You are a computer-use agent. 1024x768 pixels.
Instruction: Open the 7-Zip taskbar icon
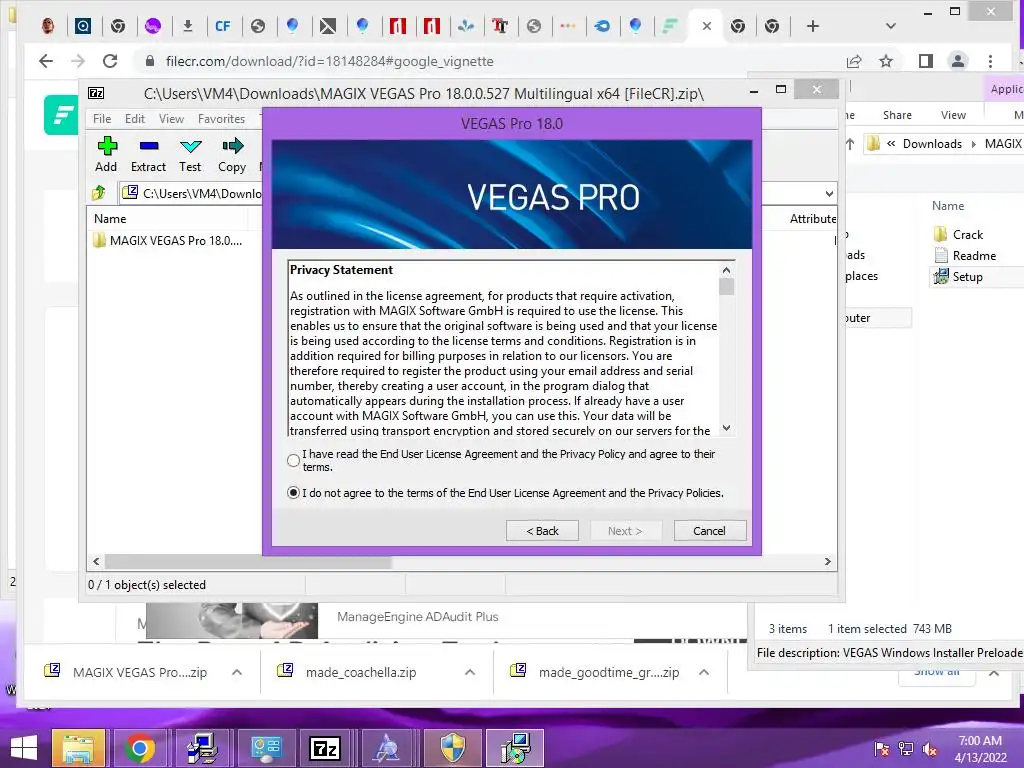[x=325, y=748]
